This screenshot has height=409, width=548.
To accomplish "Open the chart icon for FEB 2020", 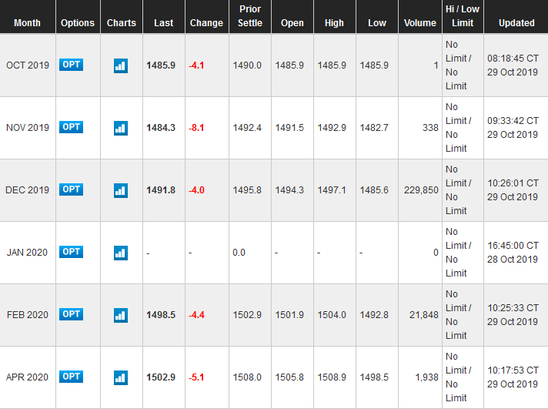I will (121, 315).
